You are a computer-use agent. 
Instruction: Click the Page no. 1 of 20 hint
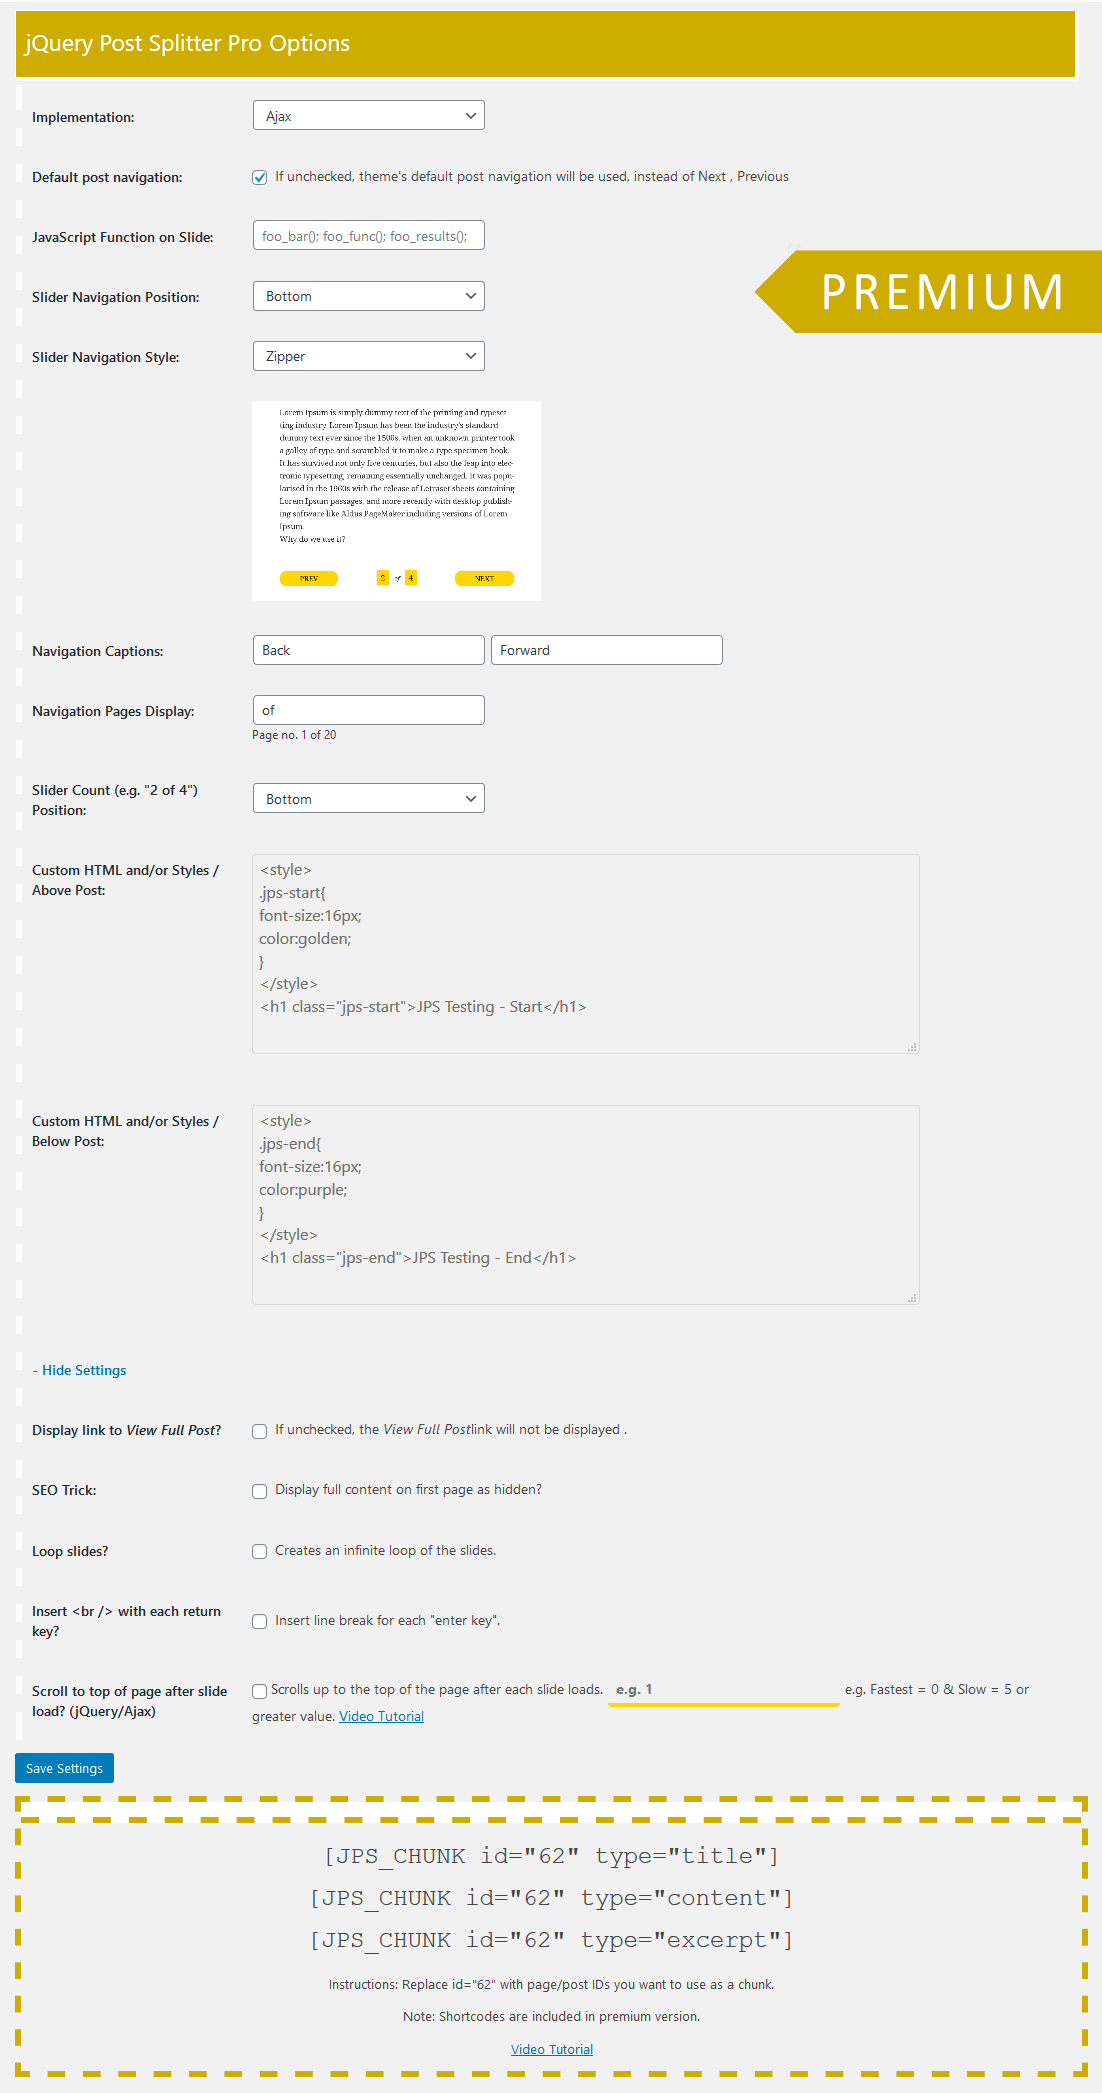click(x=294, y=735)
